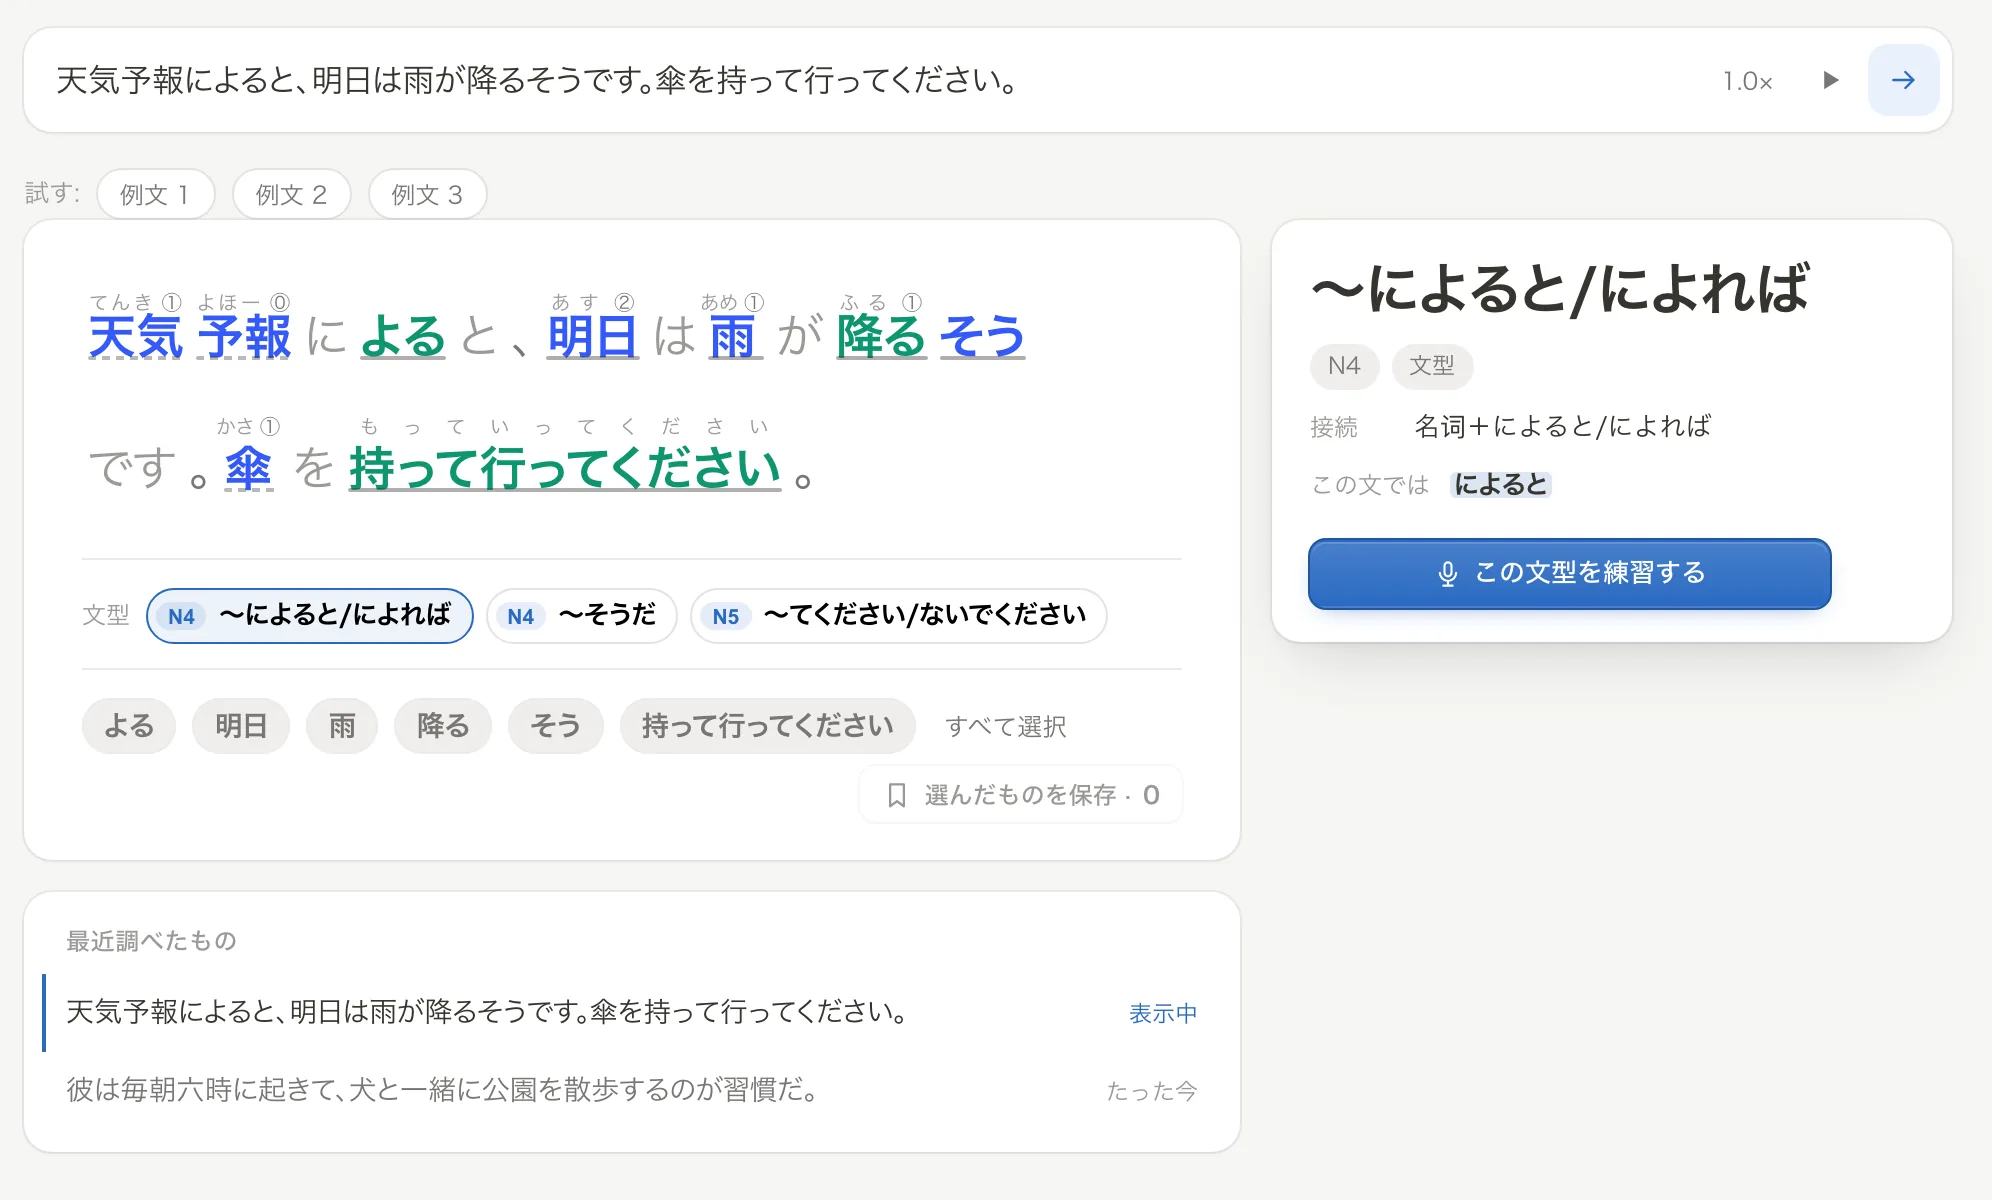Click the bookmark icon on save button
The height and width of the screenshot is (1200, 1992).
(x=897, y=795)
